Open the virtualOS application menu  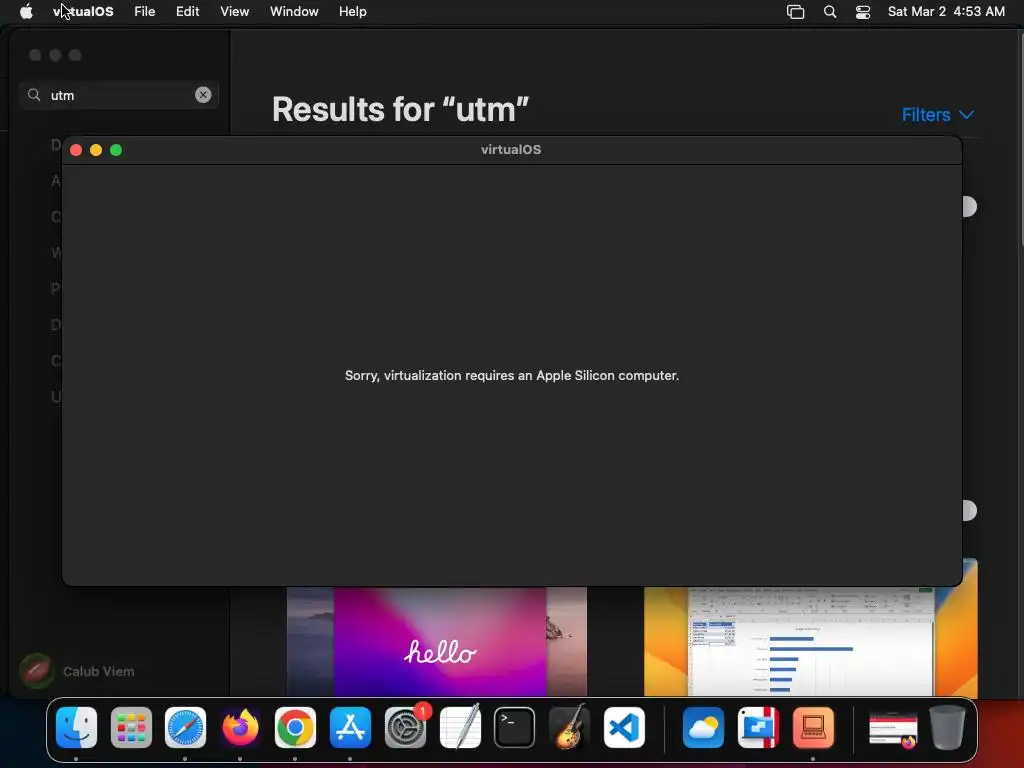coord(83,11)
